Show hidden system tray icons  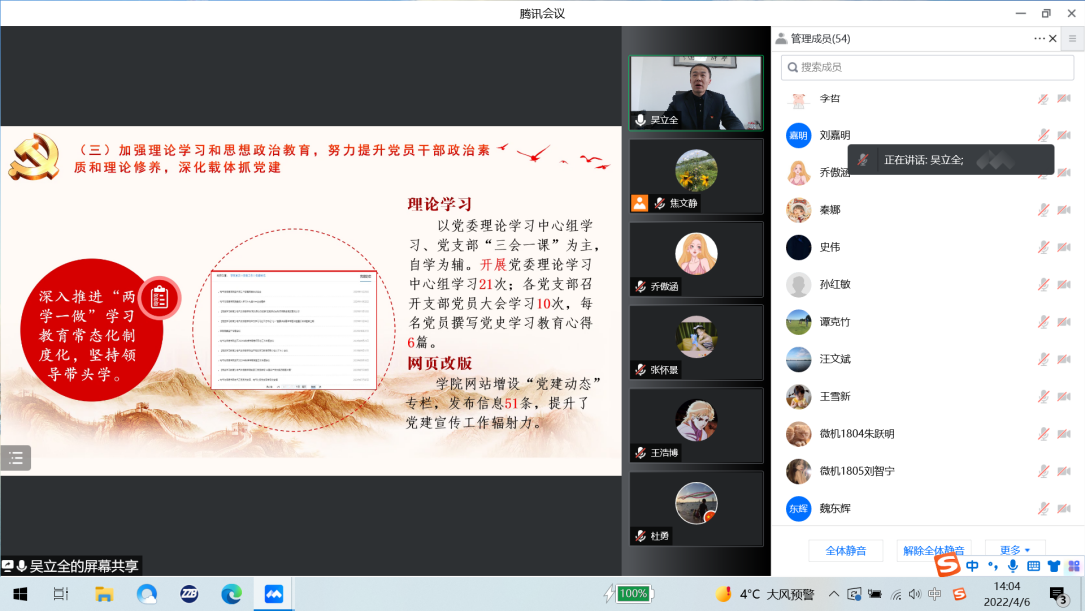[834, 594]
